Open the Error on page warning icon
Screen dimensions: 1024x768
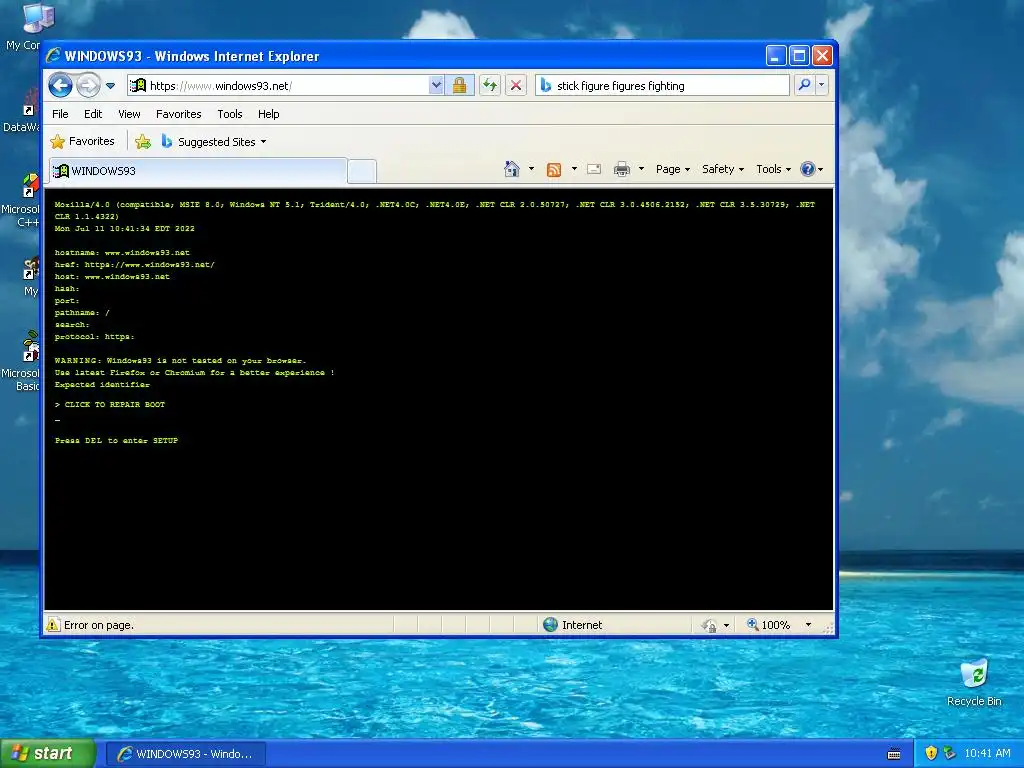click(53, 625)
